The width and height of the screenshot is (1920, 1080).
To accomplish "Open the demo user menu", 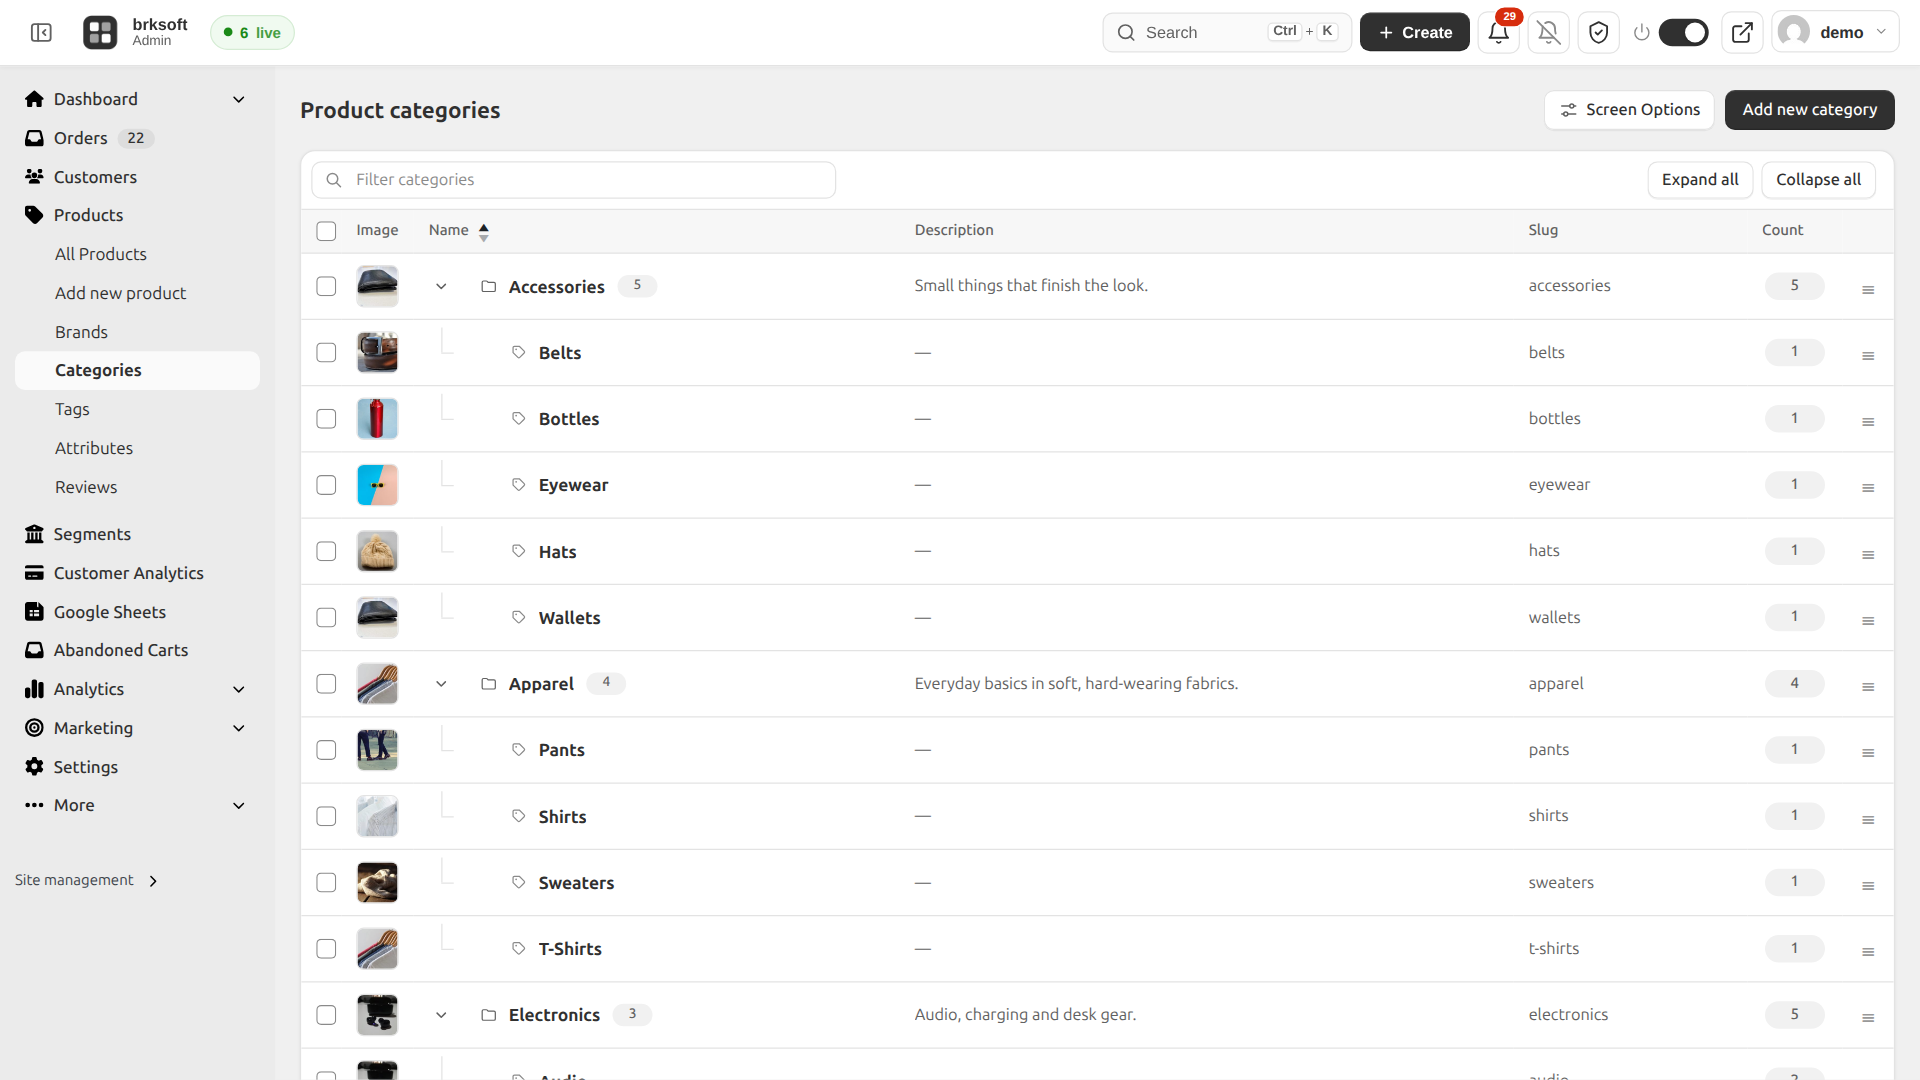I will coord(1835,32).
